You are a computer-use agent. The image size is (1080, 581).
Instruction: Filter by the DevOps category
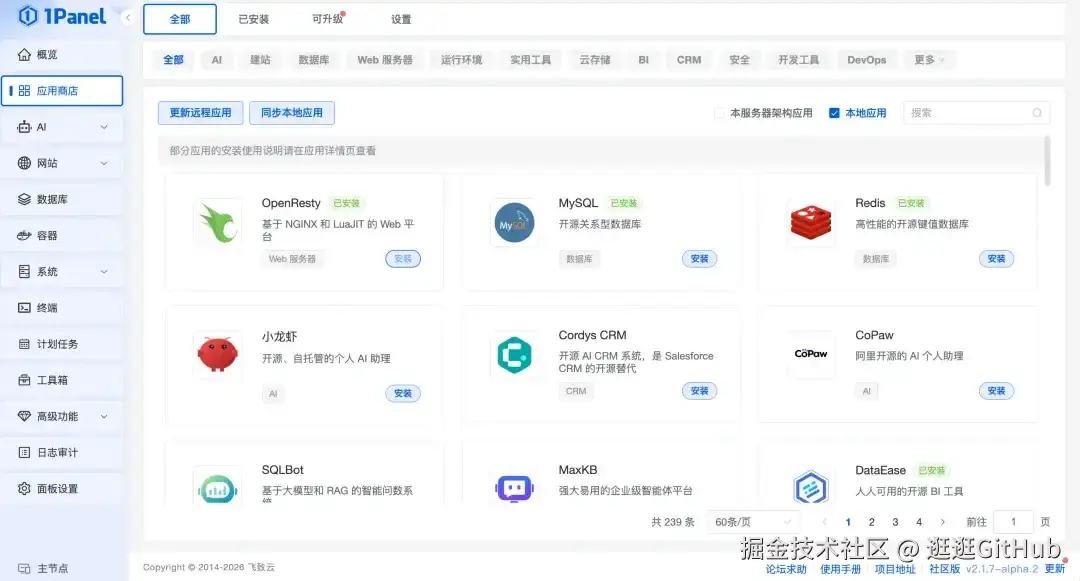click(866, 60)
